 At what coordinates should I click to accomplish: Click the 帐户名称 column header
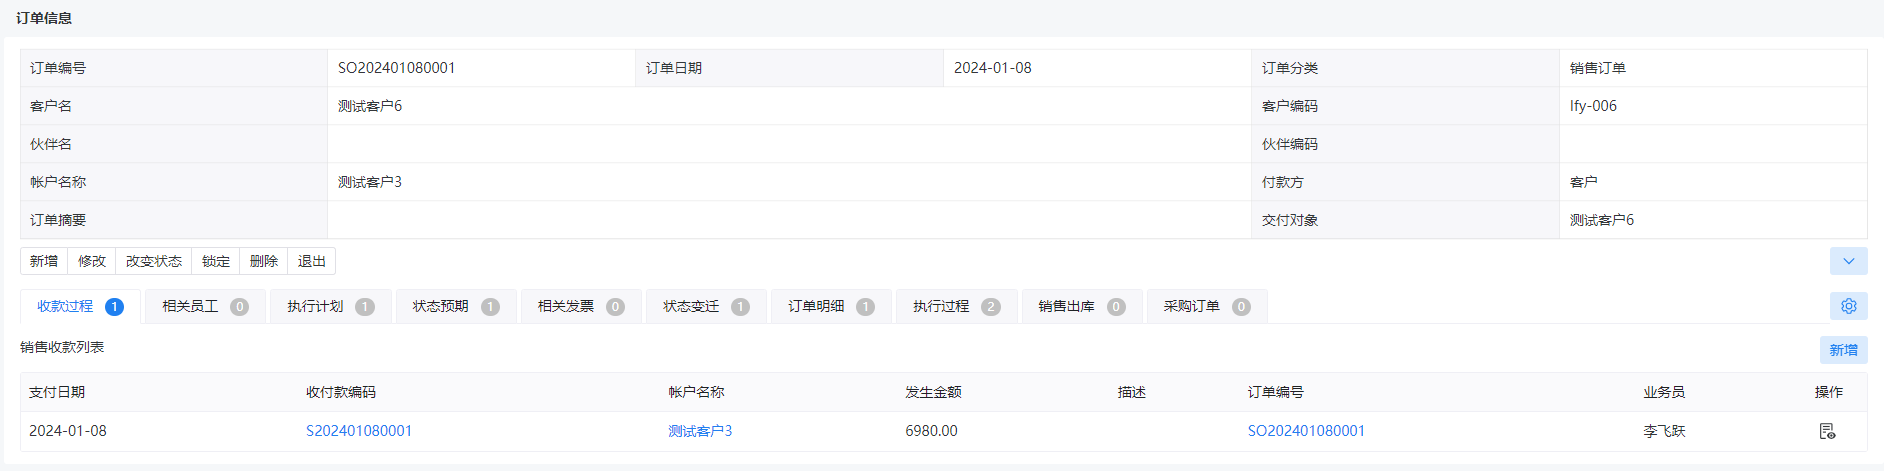pyautogui.click(x=696, y=392)
